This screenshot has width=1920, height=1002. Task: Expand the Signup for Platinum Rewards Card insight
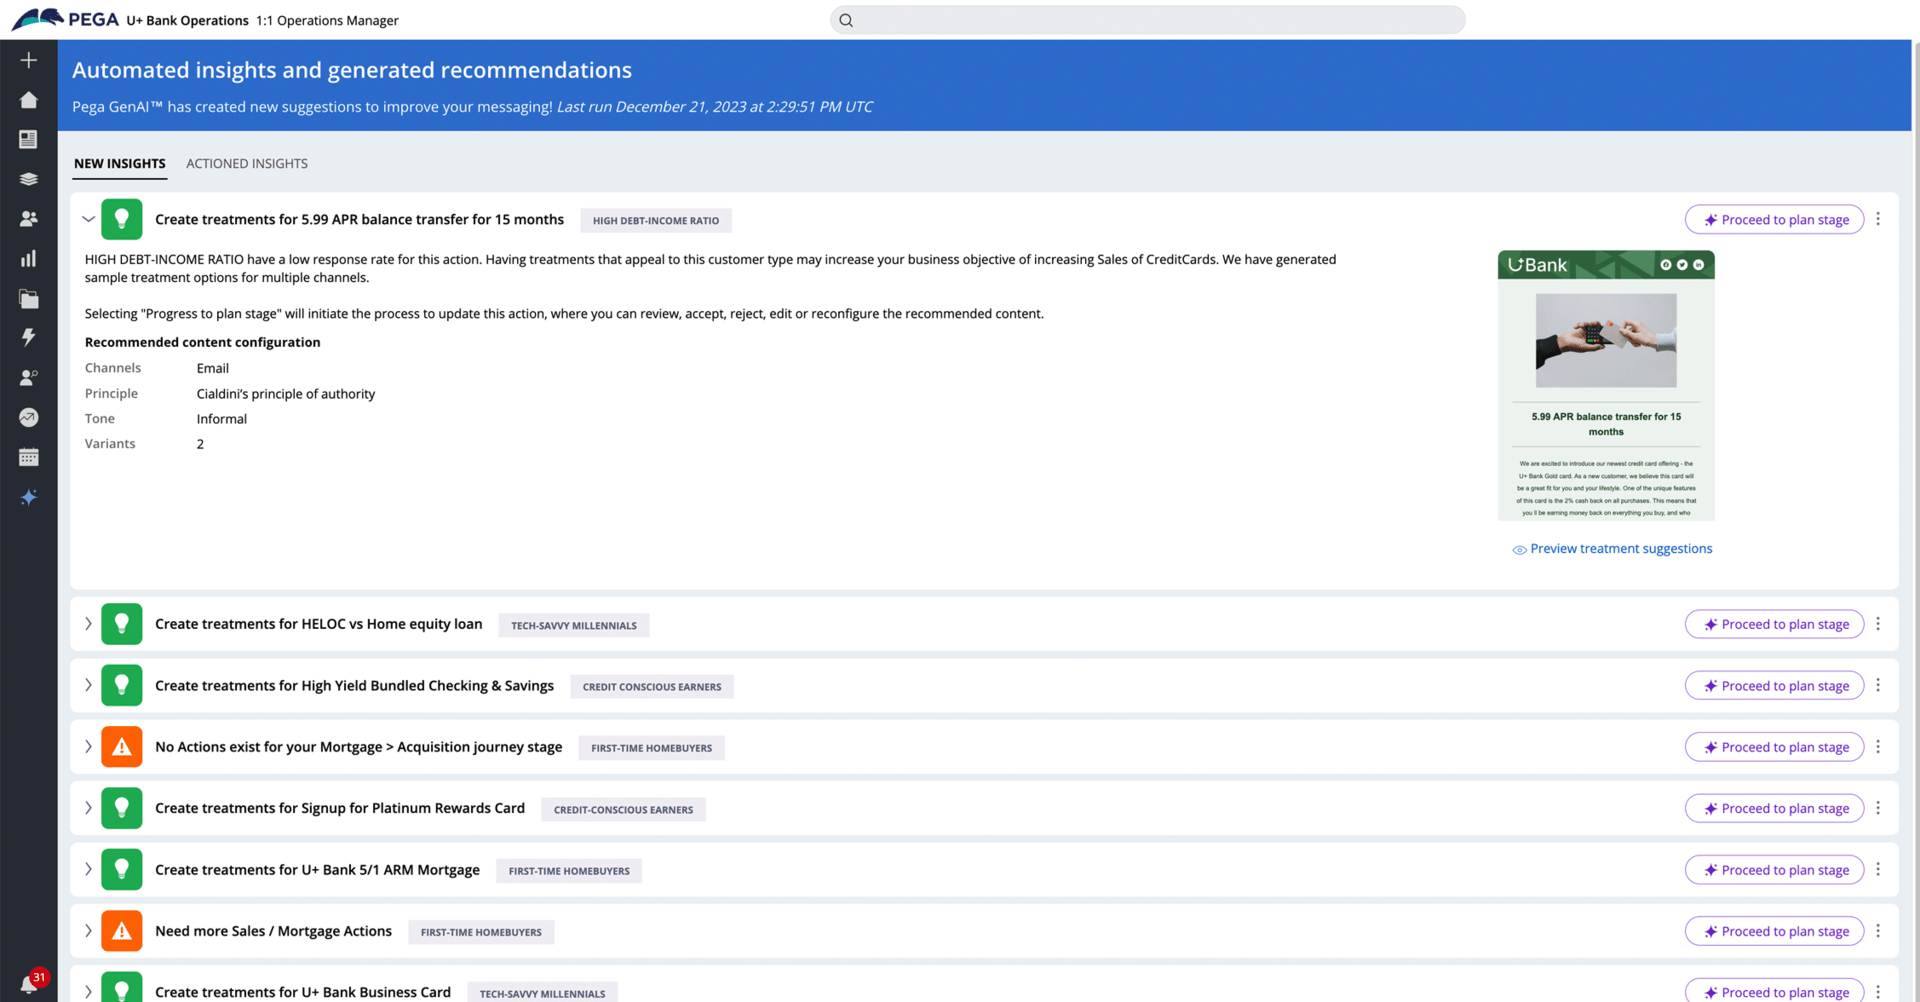coord(88,808)
